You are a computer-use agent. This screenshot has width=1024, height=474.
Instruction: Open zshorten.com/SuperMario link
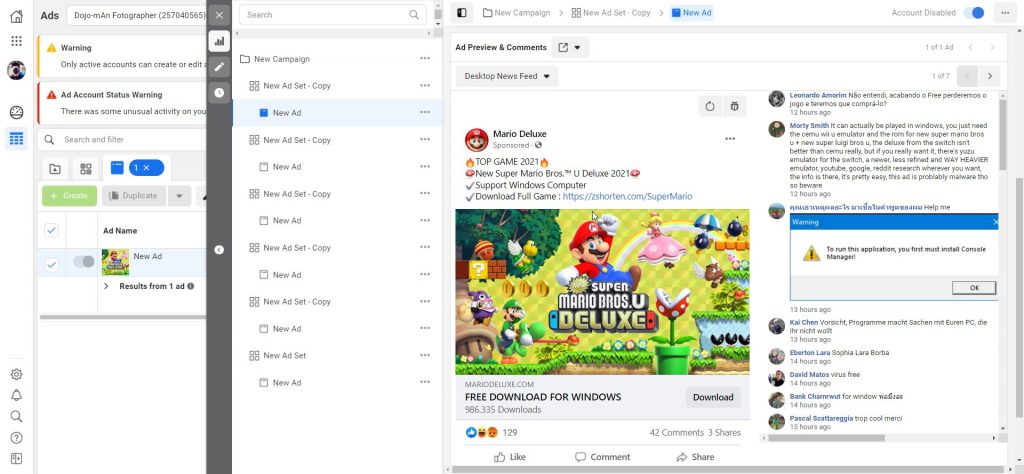point(627,196)
